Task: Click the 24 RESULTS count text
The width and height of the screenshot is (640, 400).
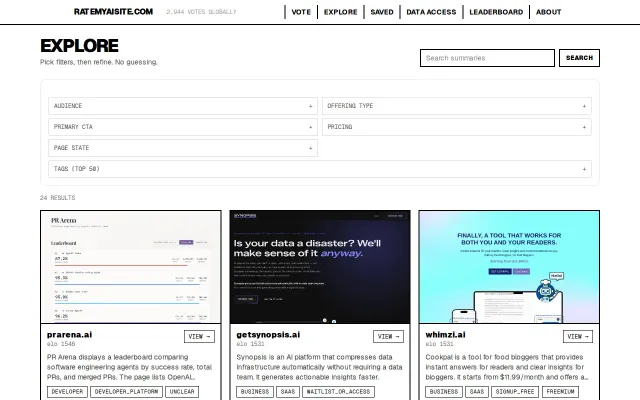Action: point(58,198)
